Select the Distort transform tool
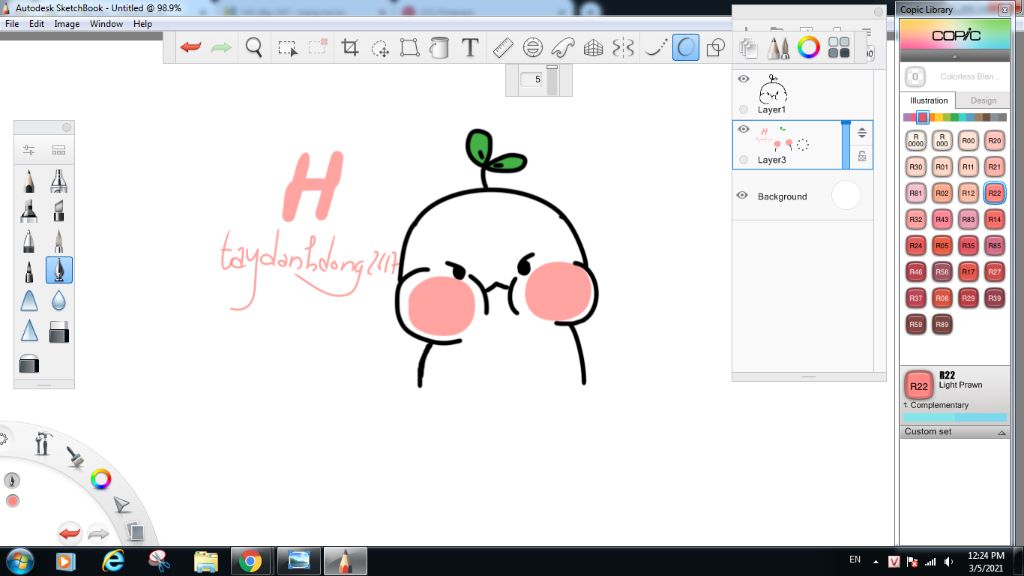 [x=409, y=47]
